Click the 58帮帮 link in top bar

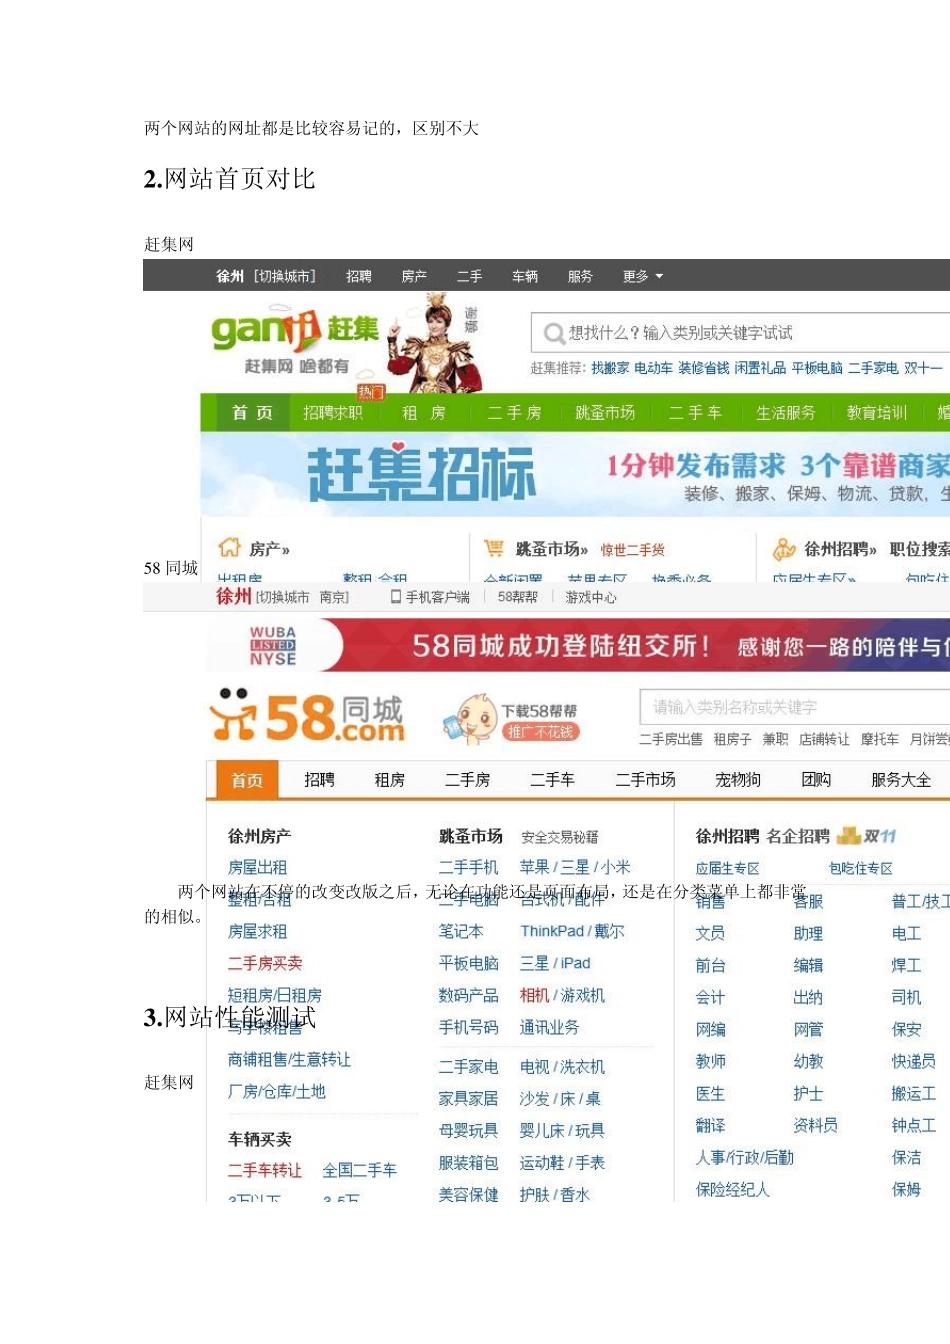click(x=517, y=597)
